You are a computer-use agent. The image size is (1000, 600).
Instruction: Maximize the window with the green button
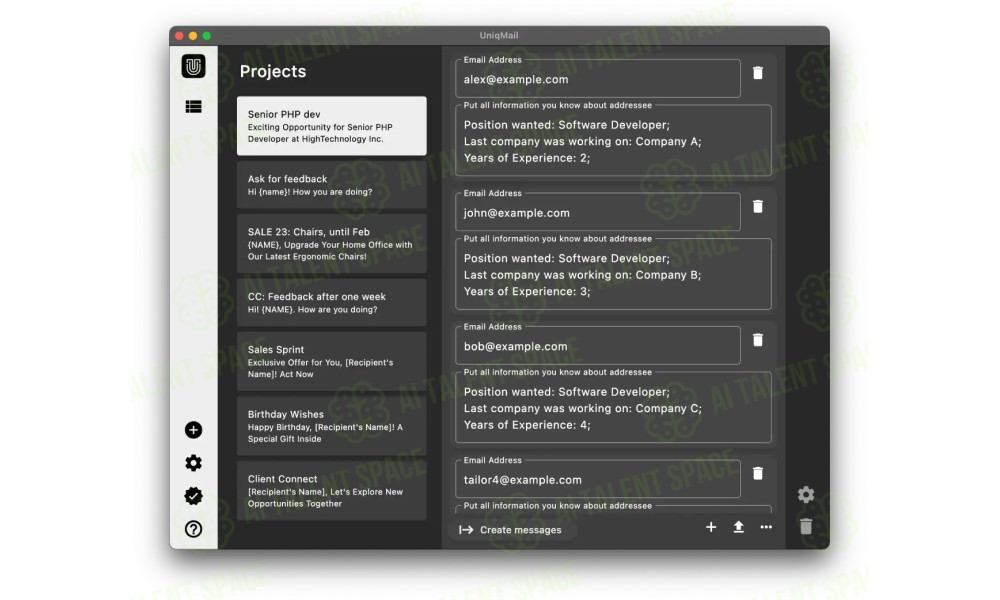(x=207, y=36)
